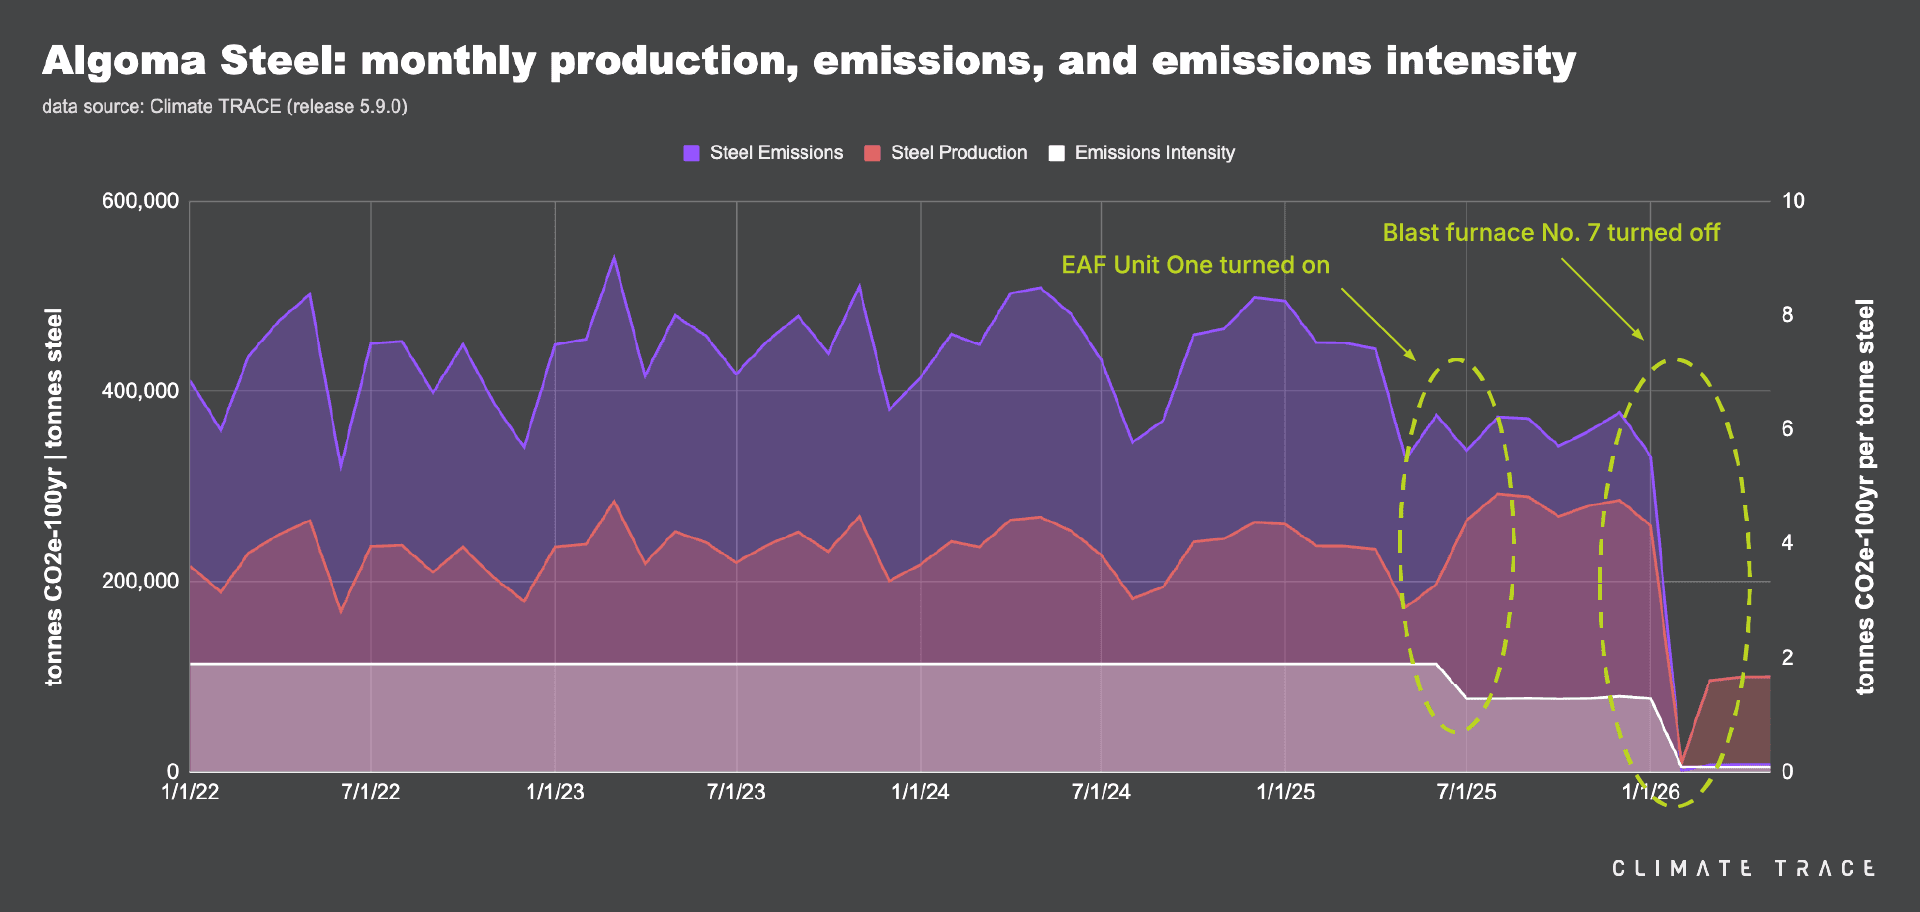1920x912 pixels.
Task: Click the '400,000' left axis label
Action: (x=141, y=391)
